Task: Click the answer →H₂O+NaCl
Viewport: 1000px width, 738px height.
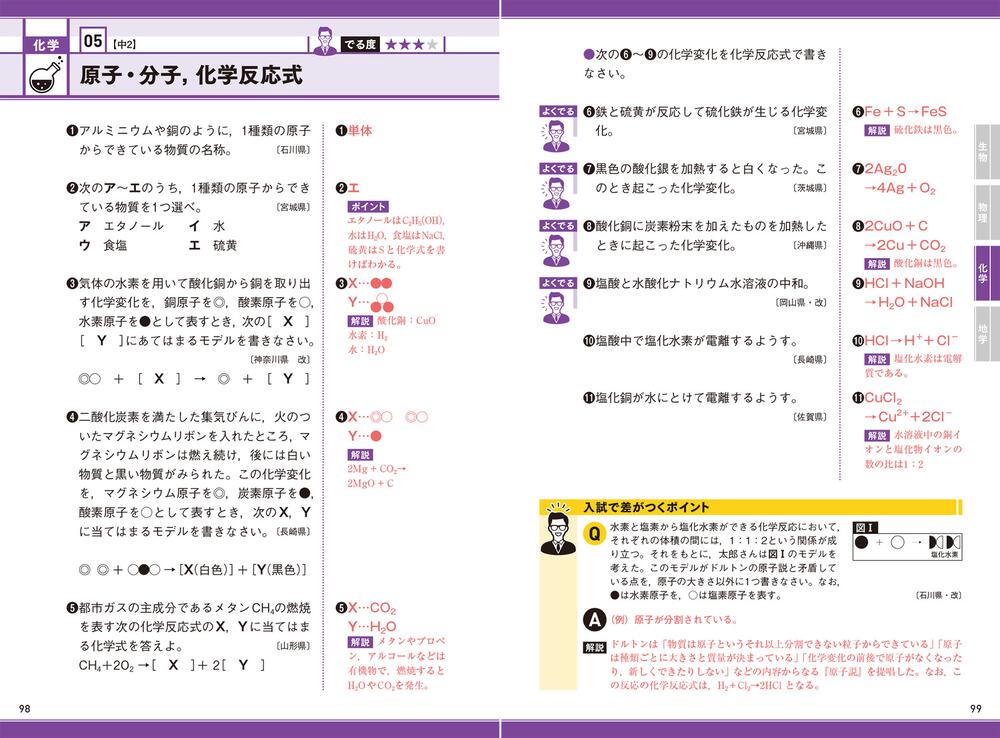Action: (x=908, y=302)
